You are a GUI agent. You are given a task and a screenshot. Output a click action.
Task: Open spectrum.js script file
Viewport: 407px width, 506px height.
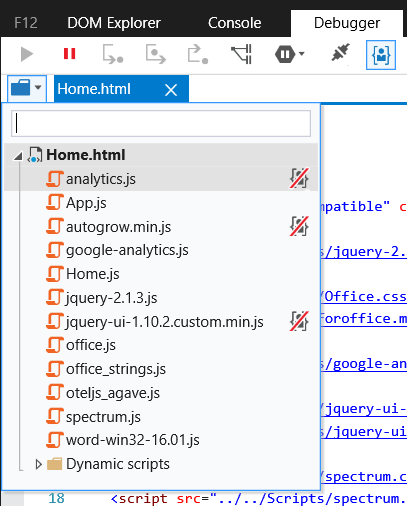coord(103,417)
